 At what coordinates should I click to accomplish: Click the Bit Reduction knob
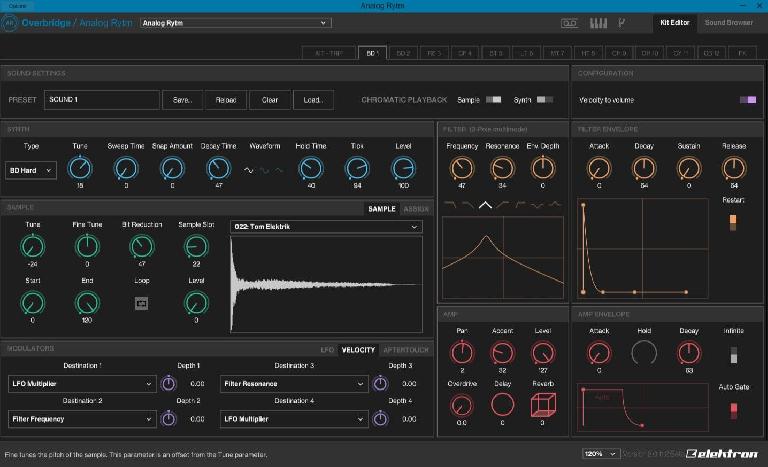click(142, 246)
